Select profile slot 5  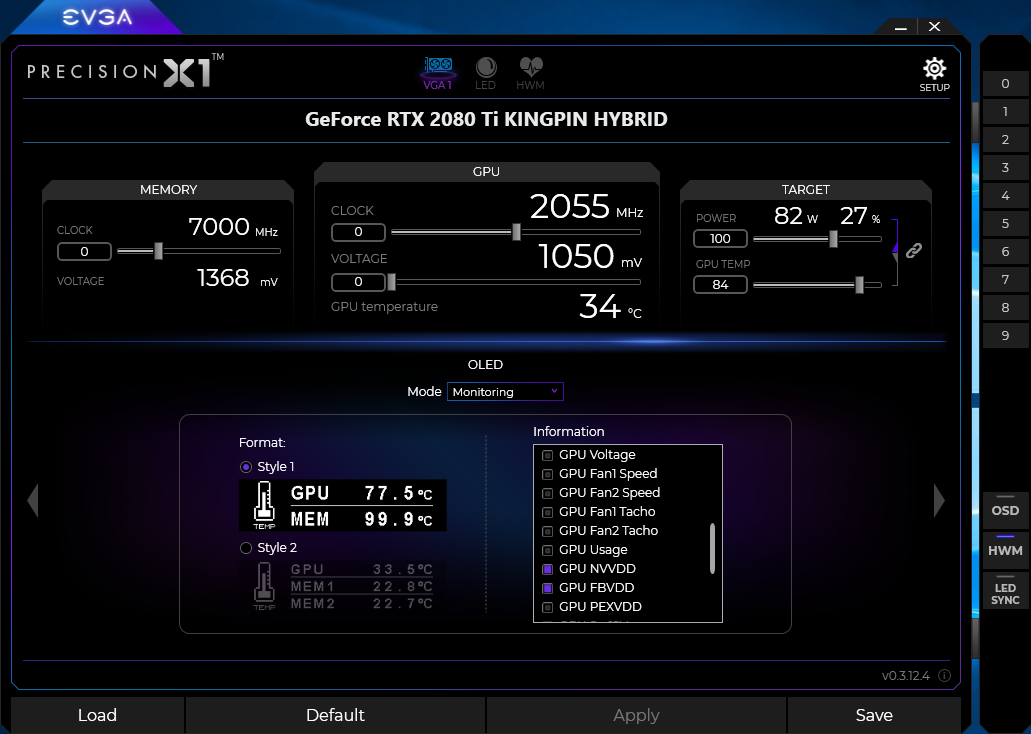[x=1005, y=224]
